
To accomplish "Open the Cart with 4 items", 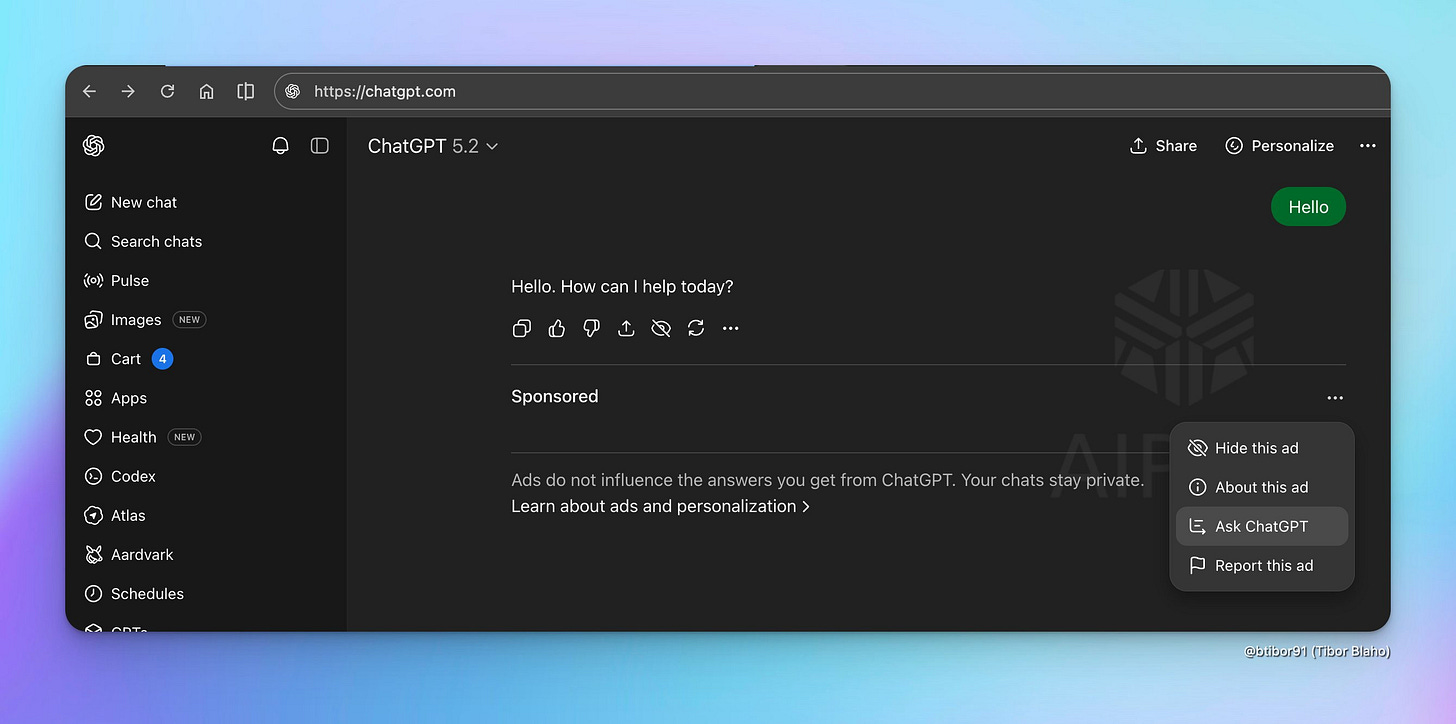I will 128,359.
